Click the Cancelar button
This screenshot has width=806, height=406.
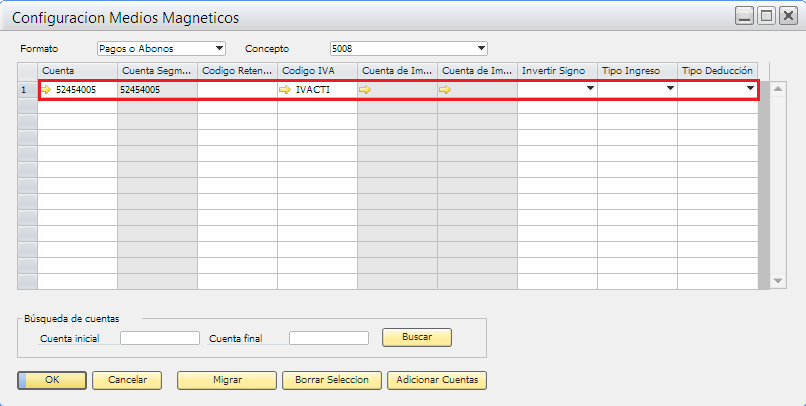click(127, 380)
